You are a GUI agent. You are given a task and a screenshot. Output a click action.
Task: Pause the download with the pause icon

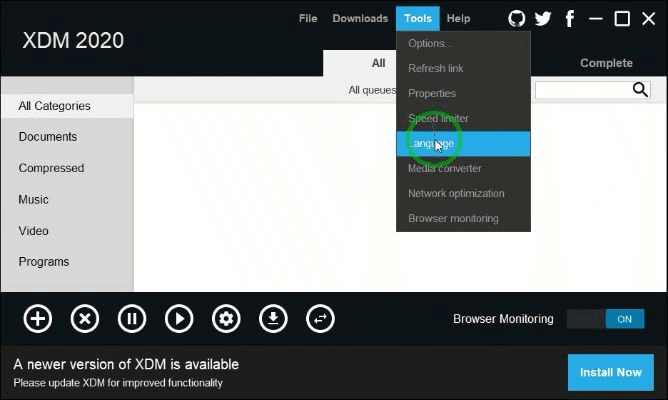(x=132, y=319)
